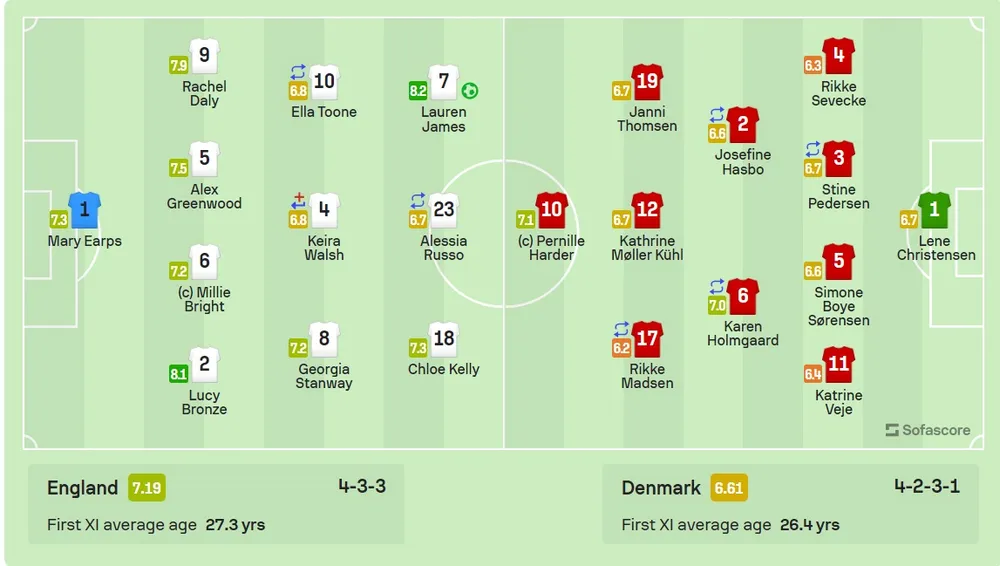Click Lene Christensen's green goalkeeper shirt

[x=935, y=210]
